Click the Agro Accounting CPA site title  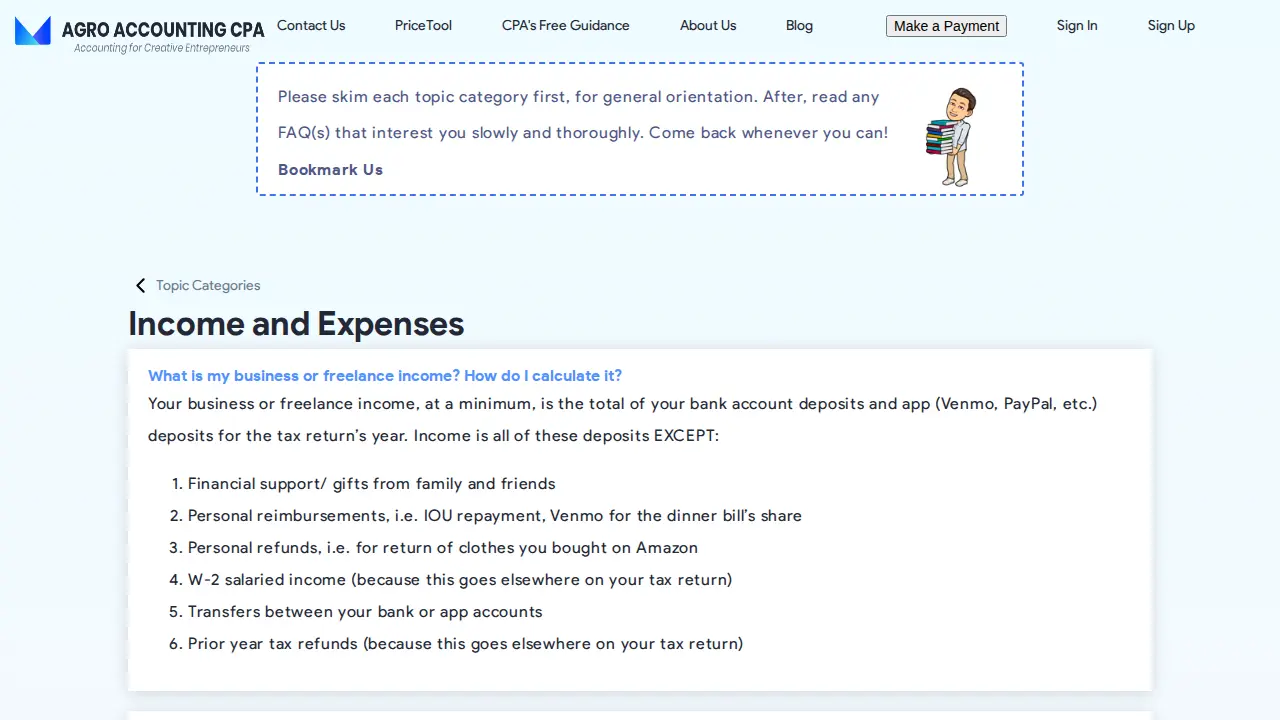[x=163, y=29]
